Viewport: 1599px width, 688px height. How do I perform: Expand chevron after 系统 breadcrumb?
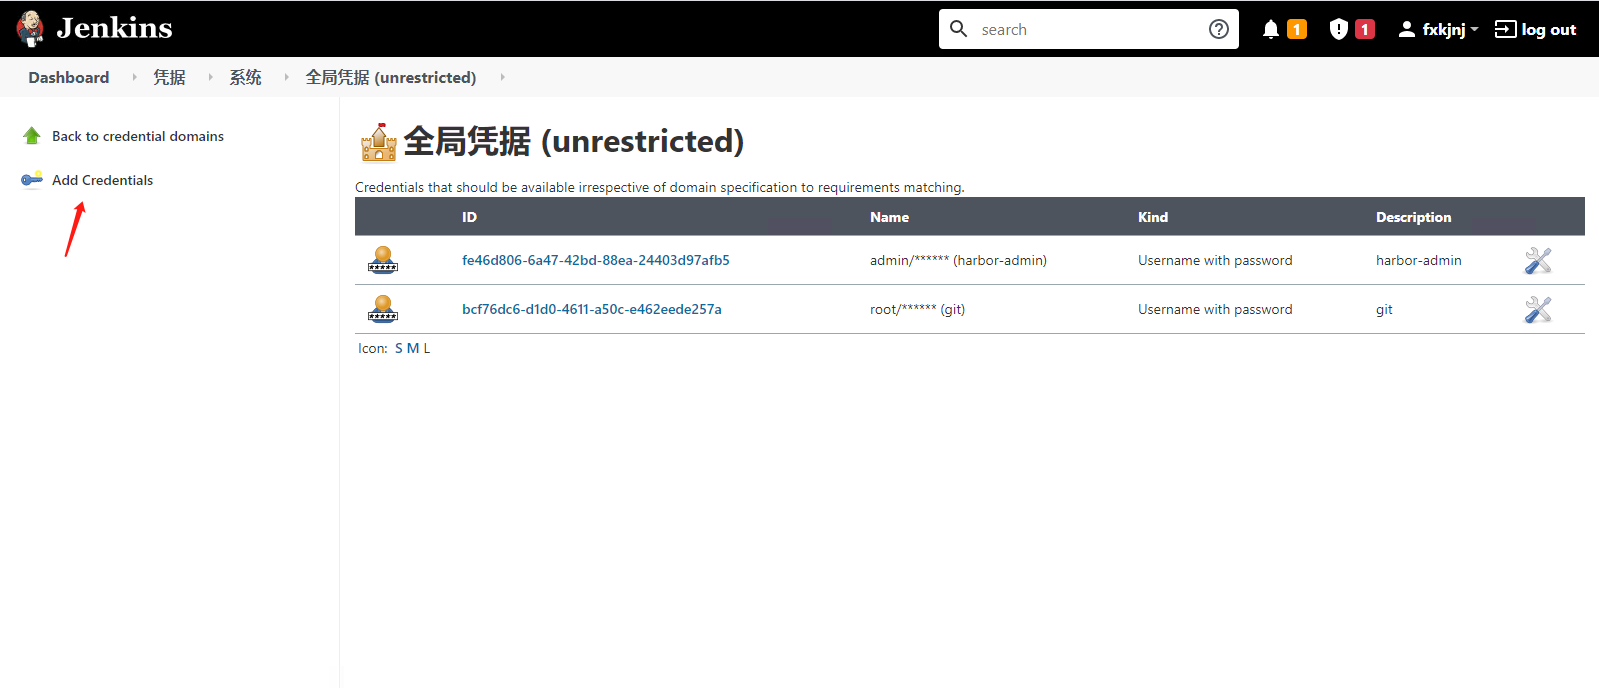(286, 77)
